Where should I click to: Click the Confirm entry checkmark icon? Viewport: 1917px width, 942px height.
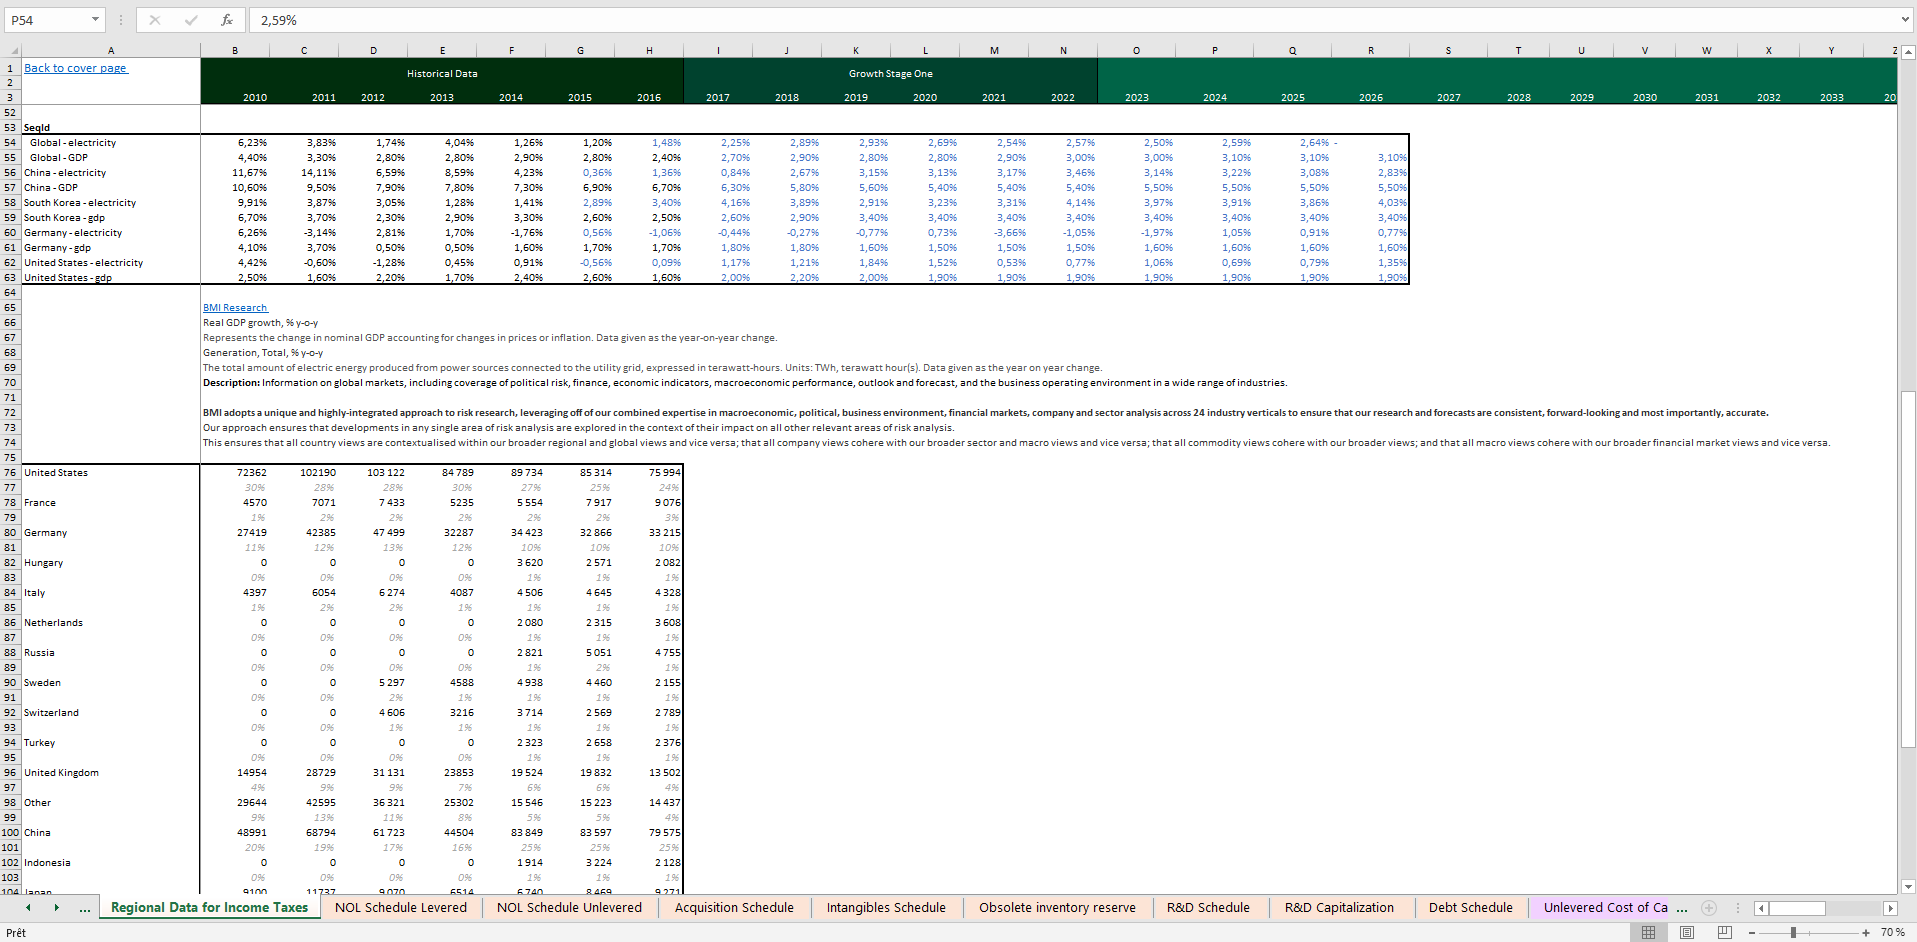point(191,20)
